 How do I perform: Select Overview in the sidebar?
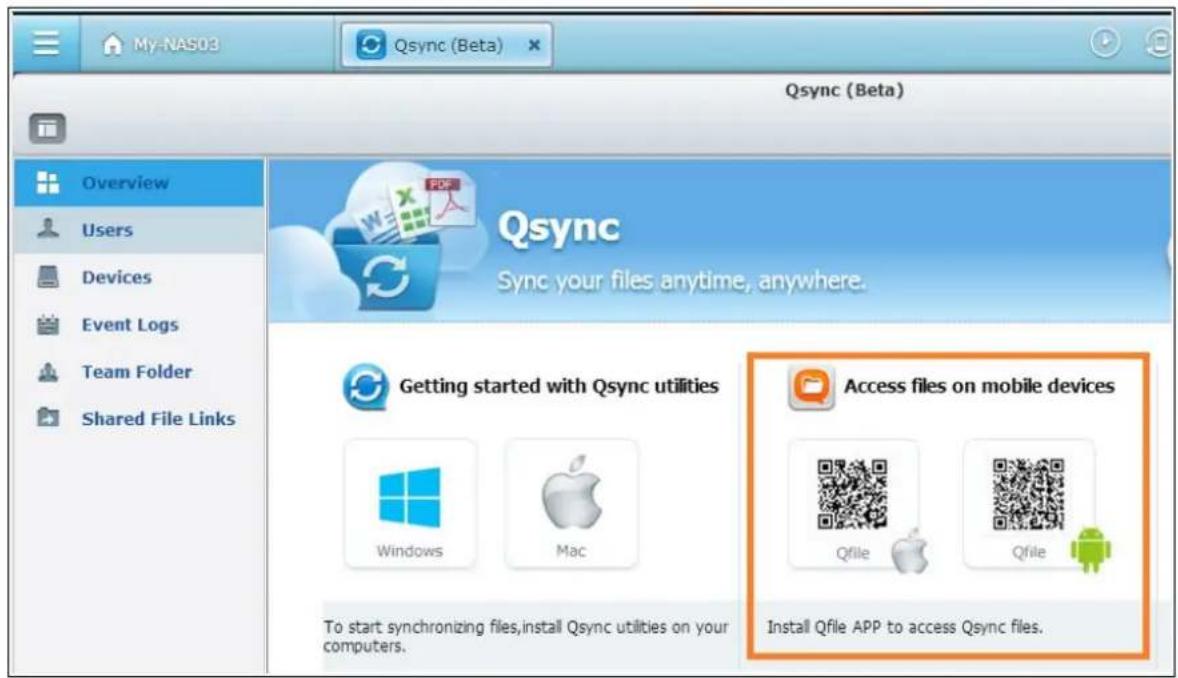coord(139,183)
